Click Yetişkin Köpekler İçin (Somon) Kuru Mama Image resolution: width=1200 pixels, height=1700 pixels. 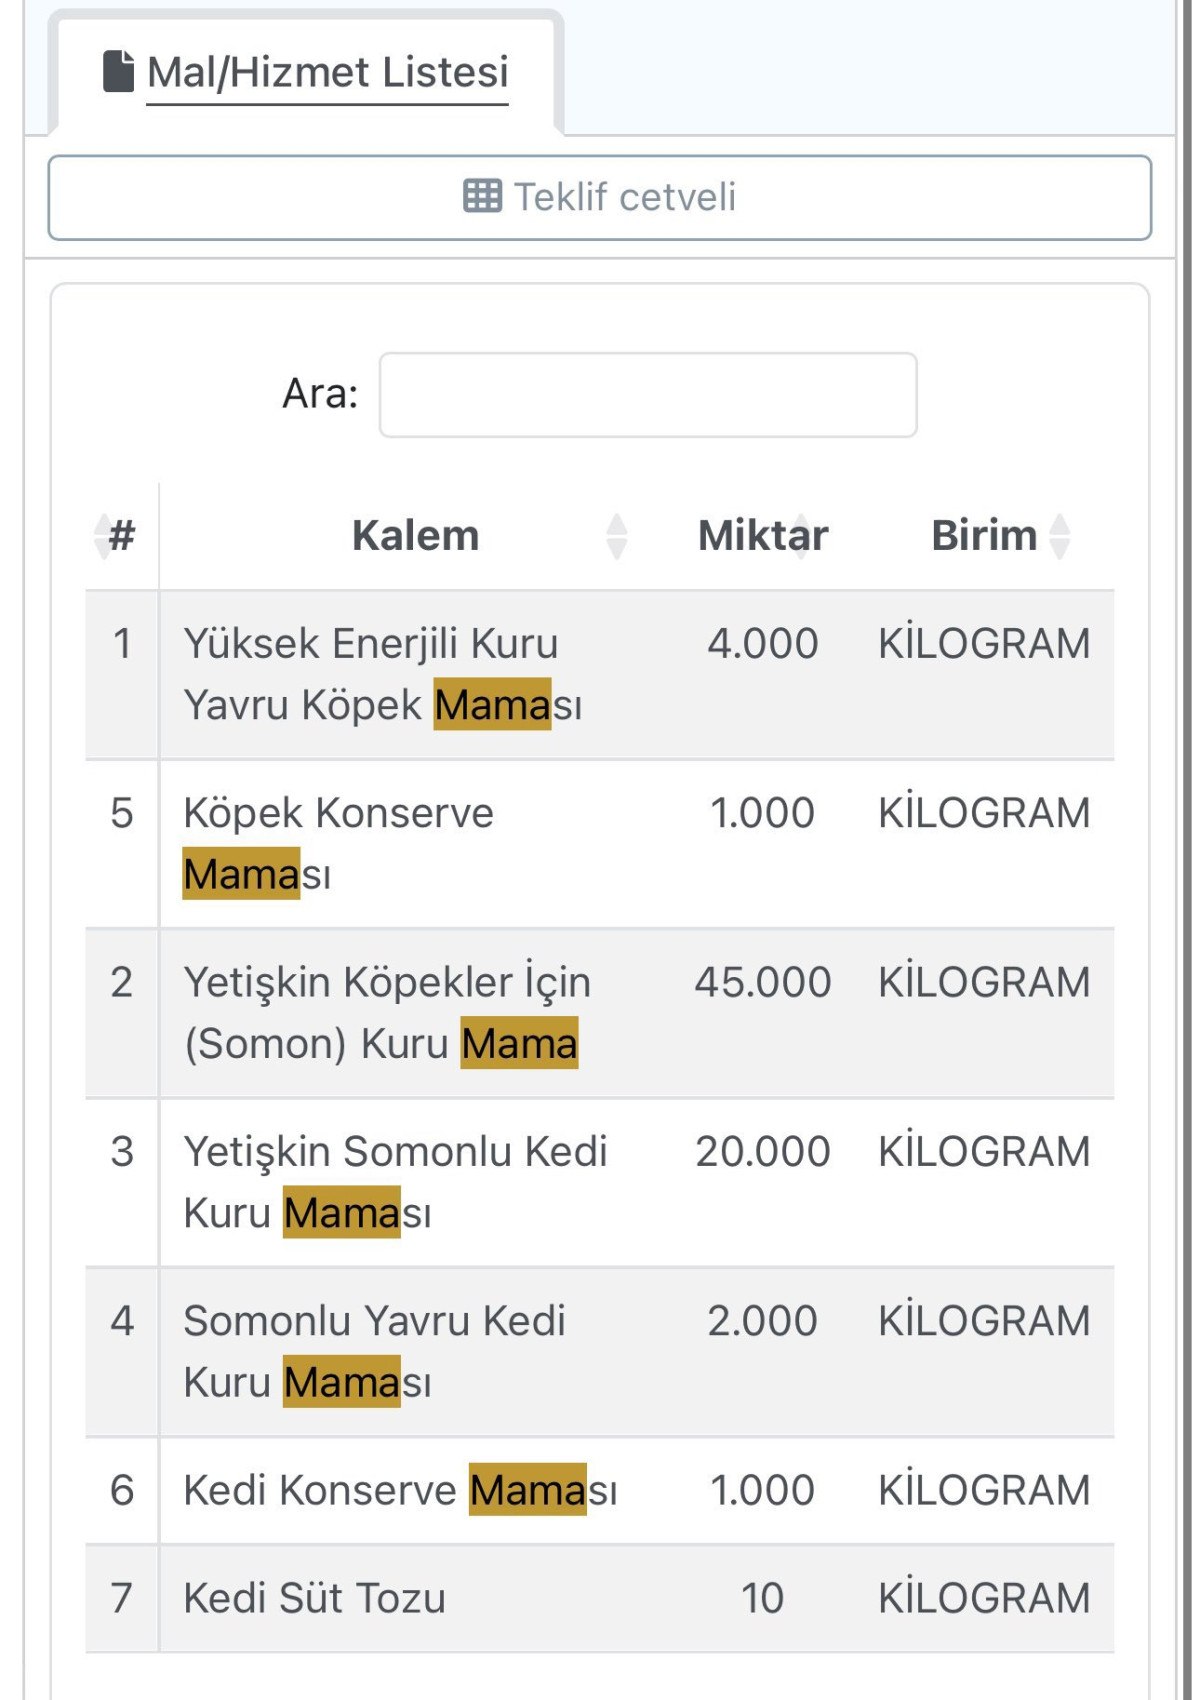click(387, 1012)
